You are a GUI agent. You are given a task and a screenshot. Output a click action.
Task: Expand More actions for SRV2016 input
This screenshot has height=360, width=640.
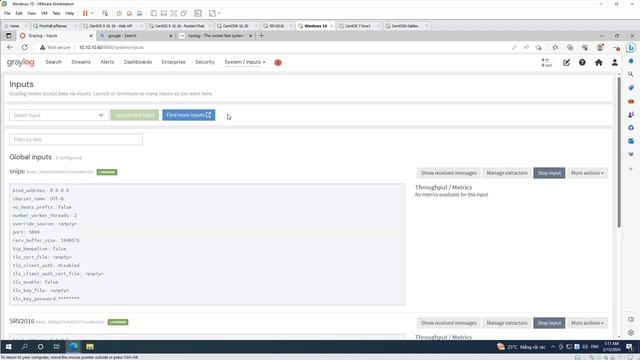587,323
